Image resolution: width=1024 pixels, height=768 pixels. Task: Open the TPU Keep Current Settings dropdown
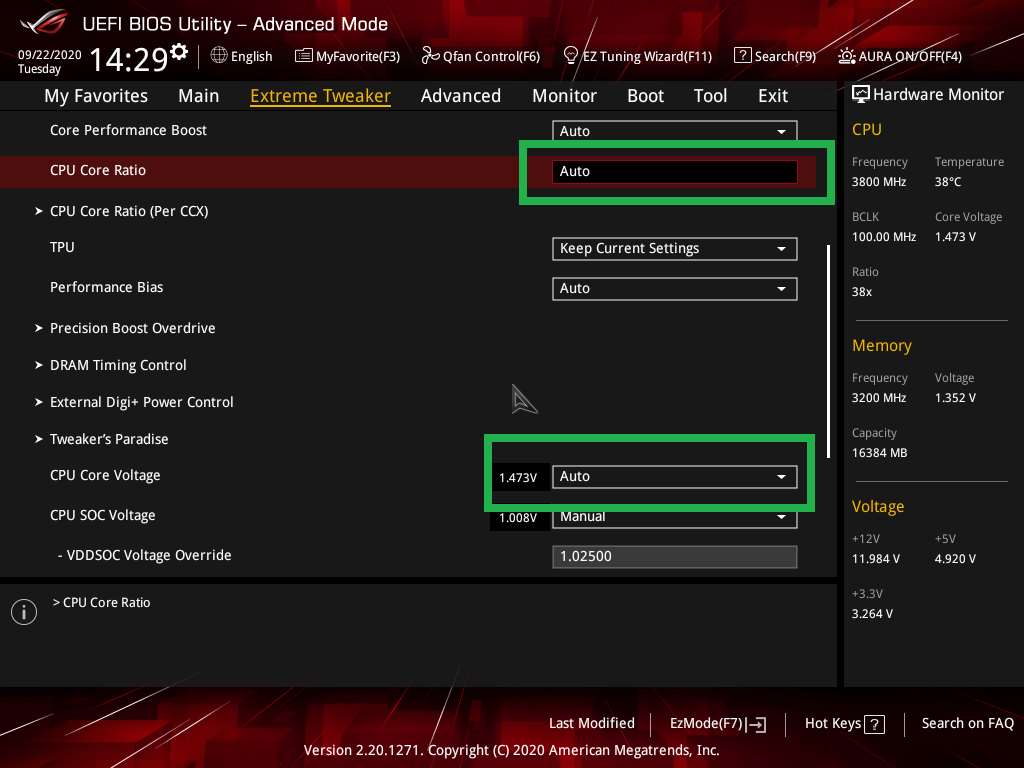(x=675, y=249)
